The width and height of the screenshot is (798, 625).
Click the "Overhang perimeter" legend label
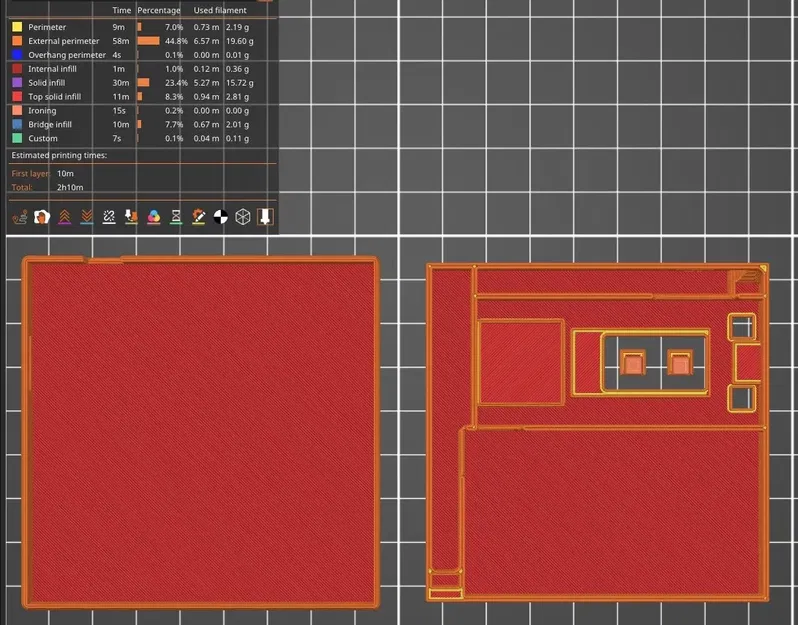point(67,55)
